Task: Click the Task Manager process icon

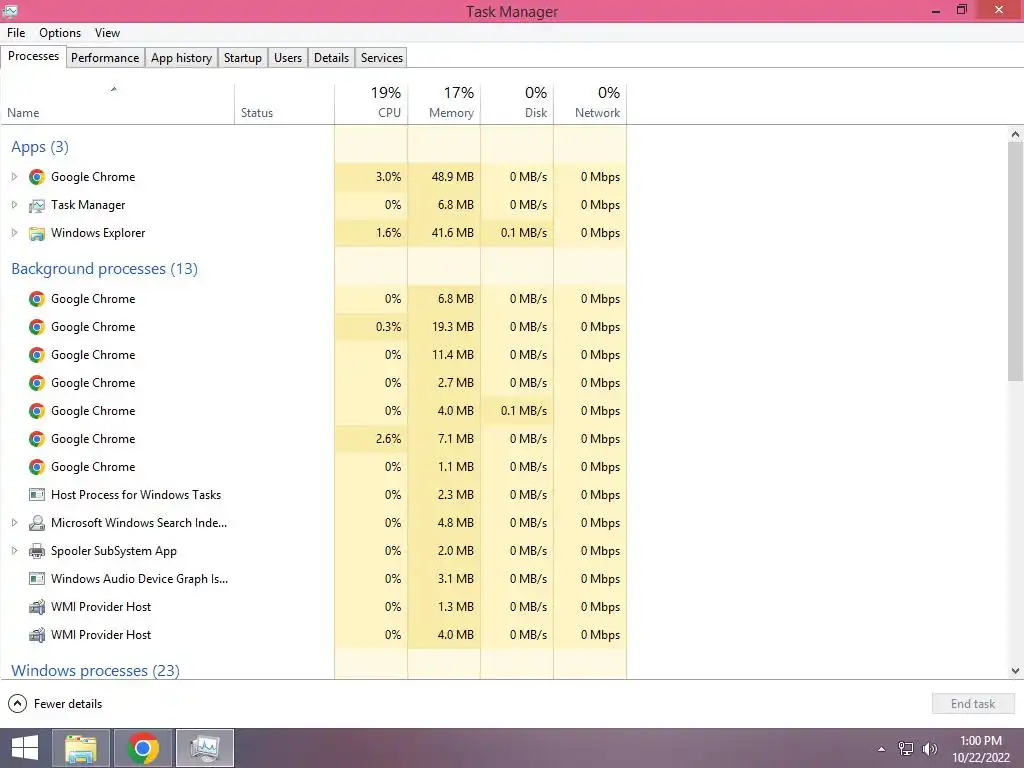Action: (x=37, y=206)
